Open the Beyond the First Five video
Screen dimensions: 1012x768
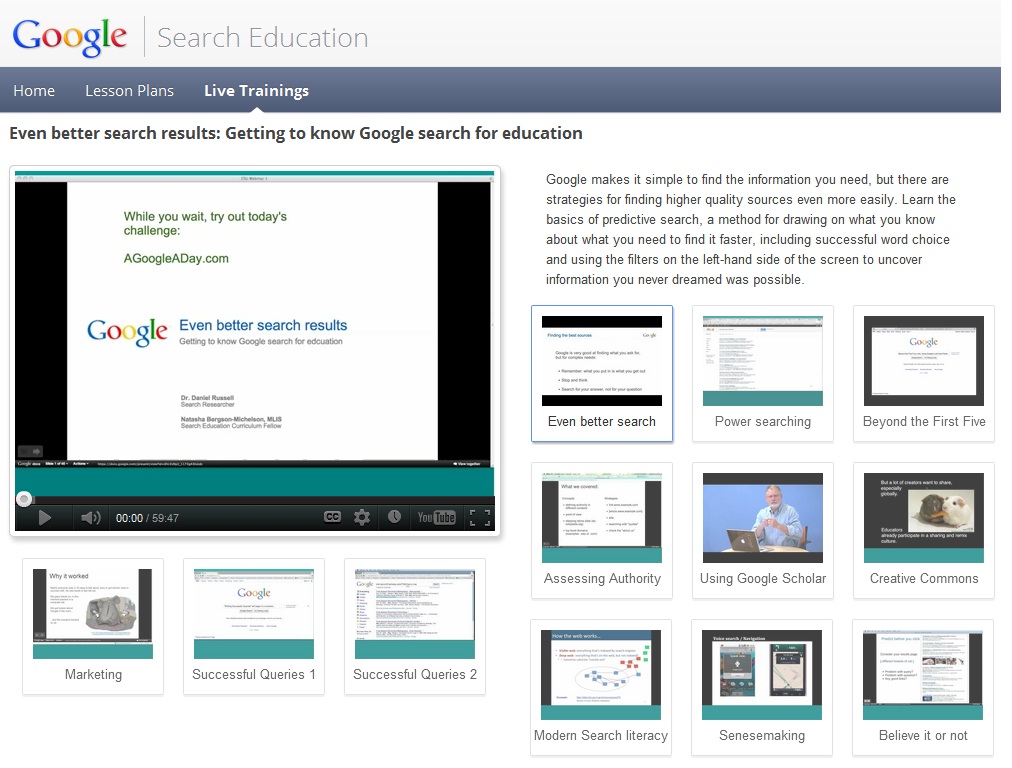pyautogui.click(x=924, y=374)
